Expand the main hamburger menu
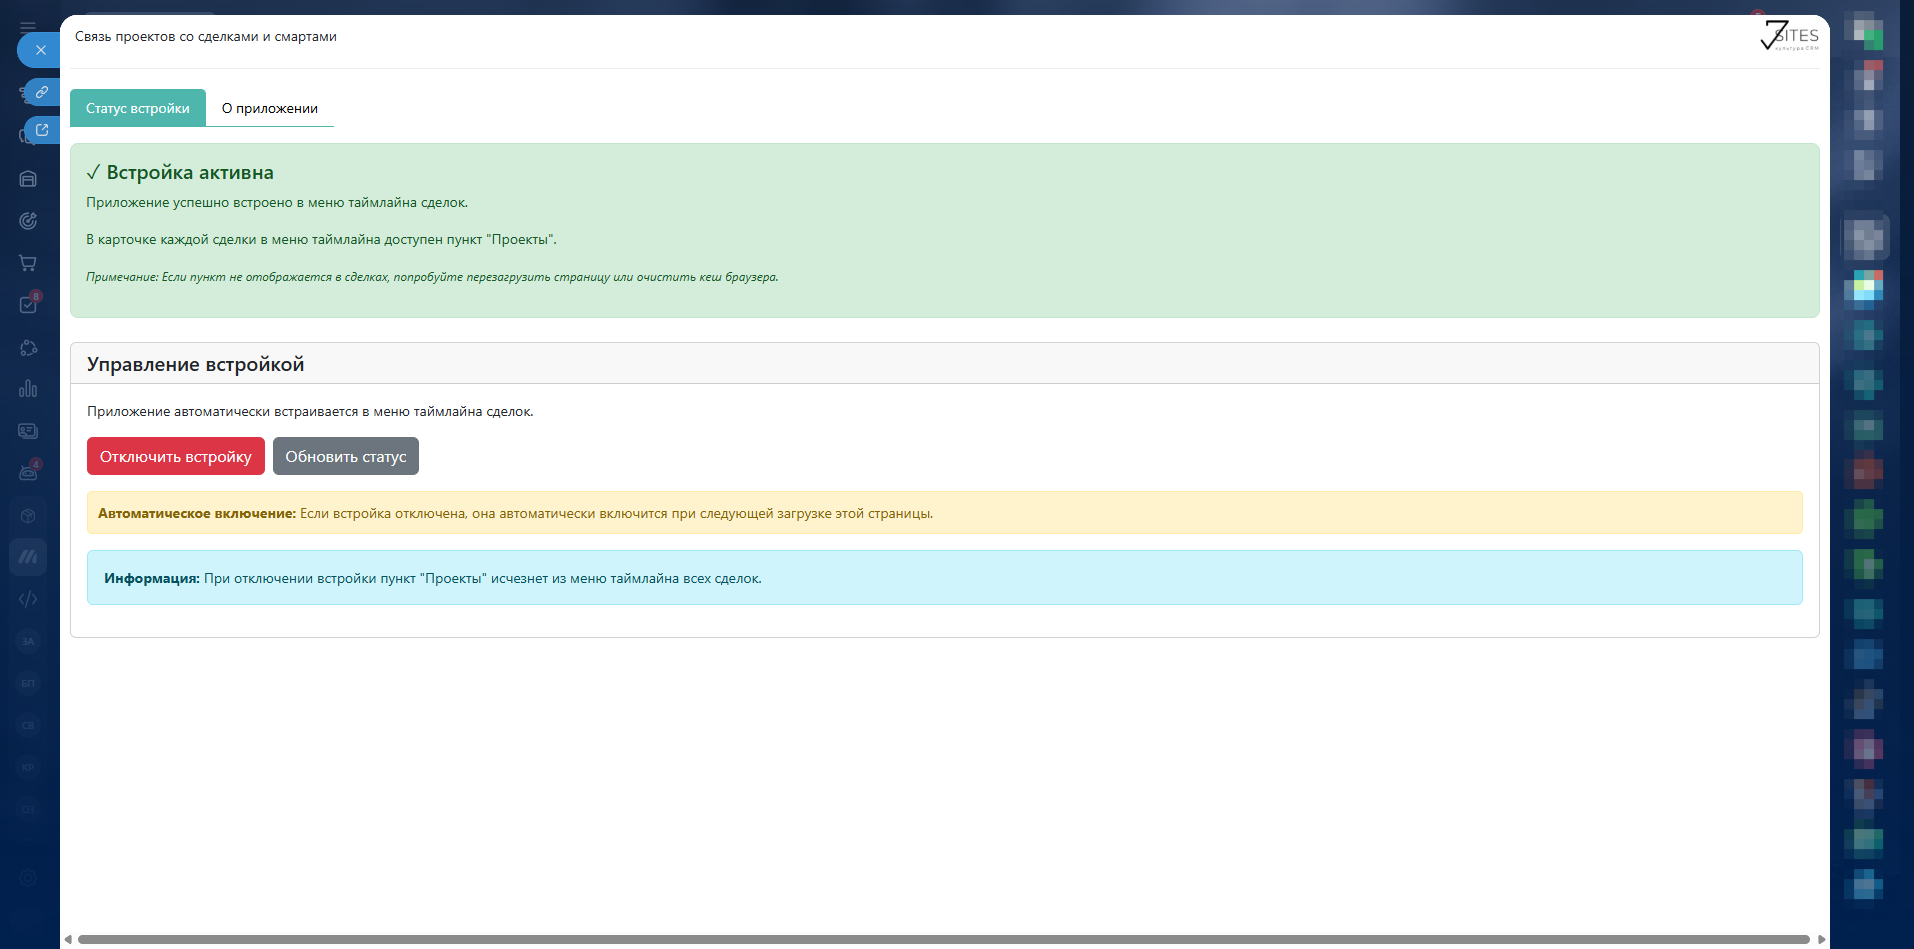This screenshot has width=1914, height=949. 28,27
